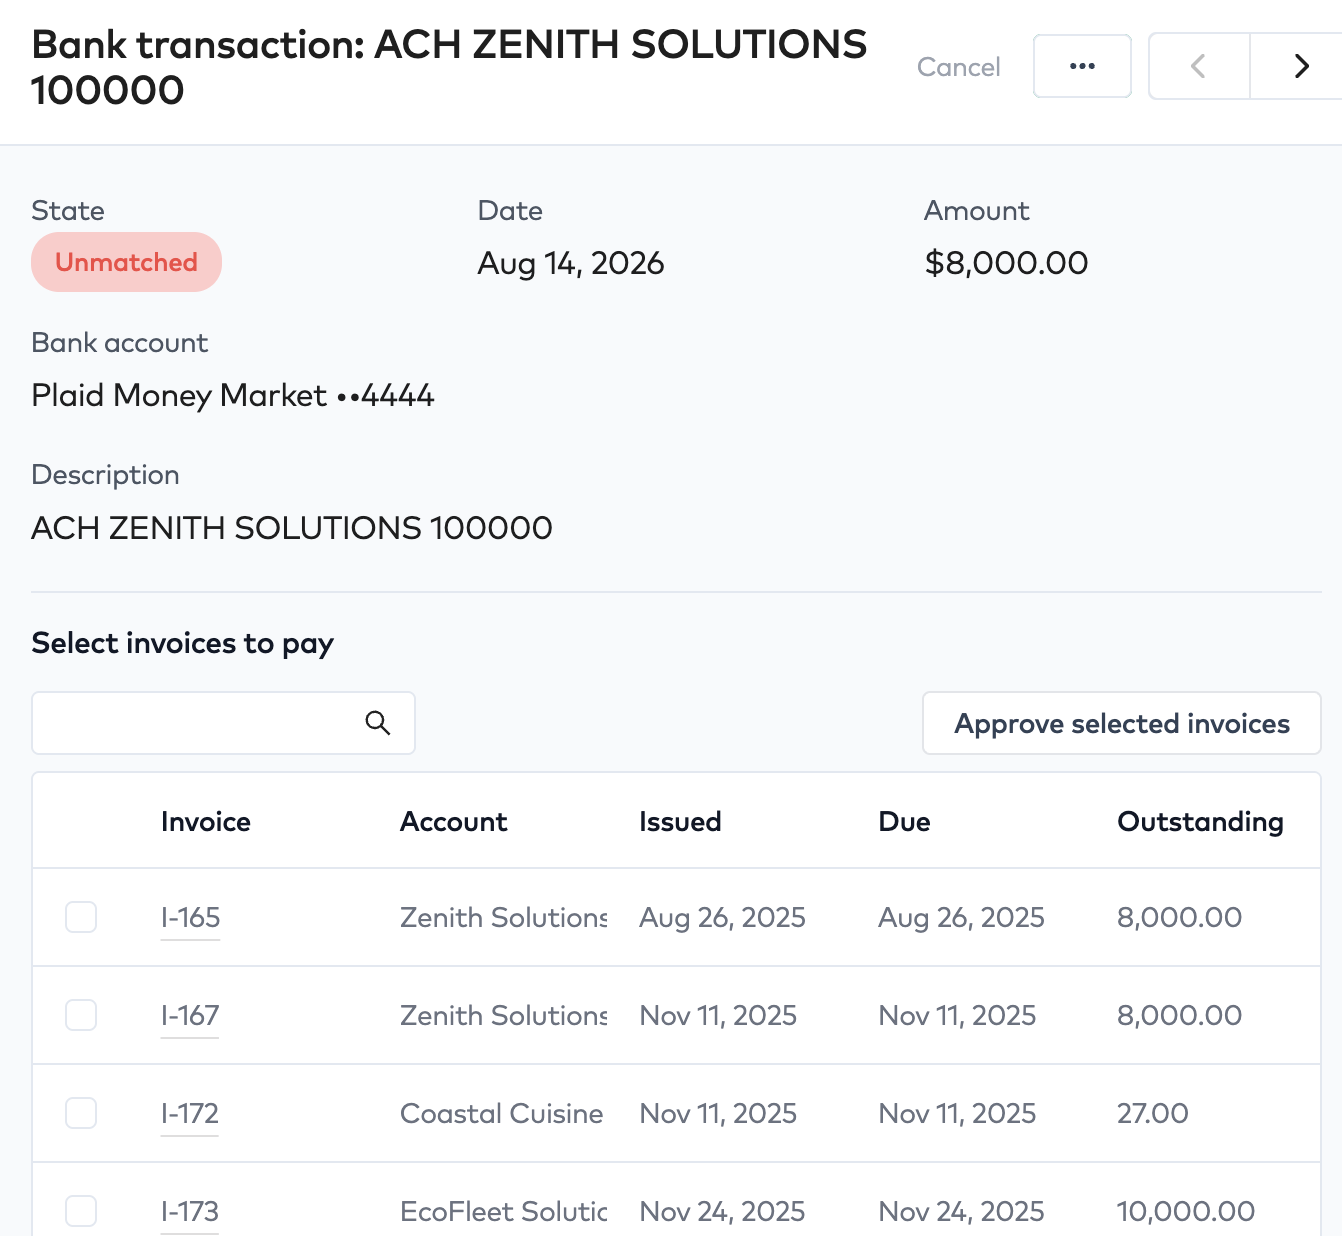The height and width of the screenshot is (1236, 1342).
Task: Select the checkbox for invoice I-173
Action: (81, 1211)
